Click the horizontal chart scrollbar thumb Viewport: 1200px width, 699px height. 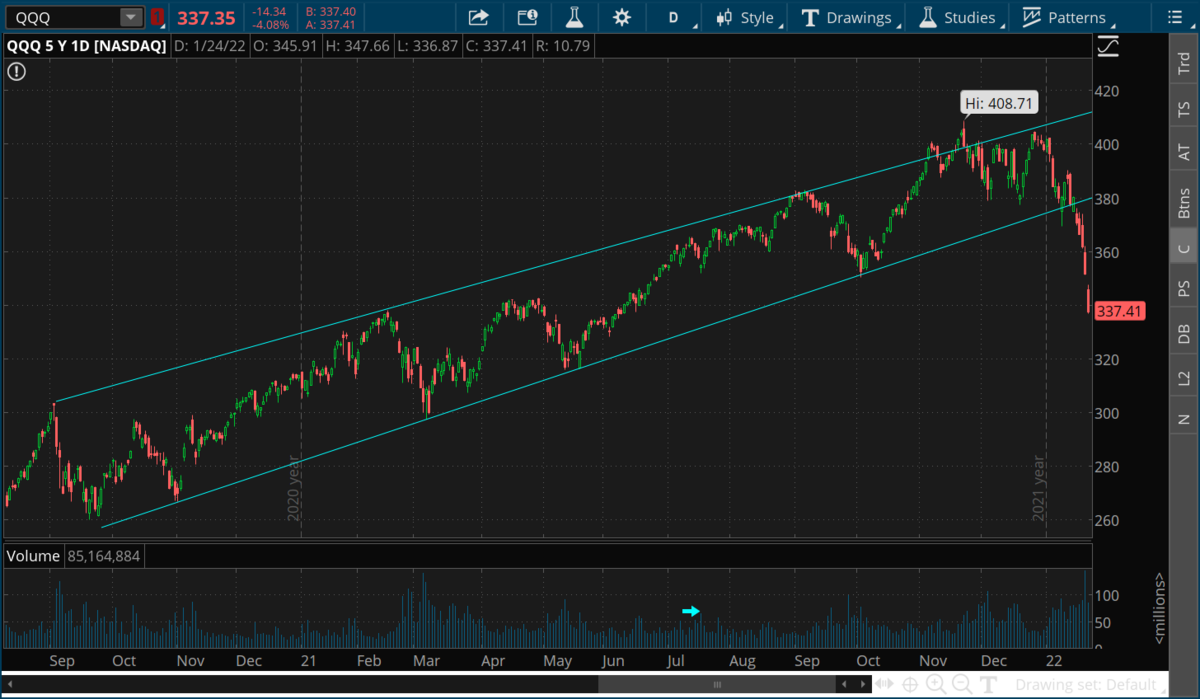click(x=716, y=685)
